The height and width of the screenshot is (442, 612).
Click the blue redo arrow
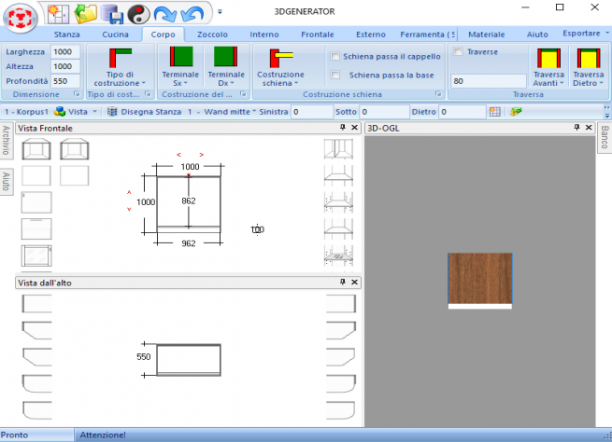165,14
